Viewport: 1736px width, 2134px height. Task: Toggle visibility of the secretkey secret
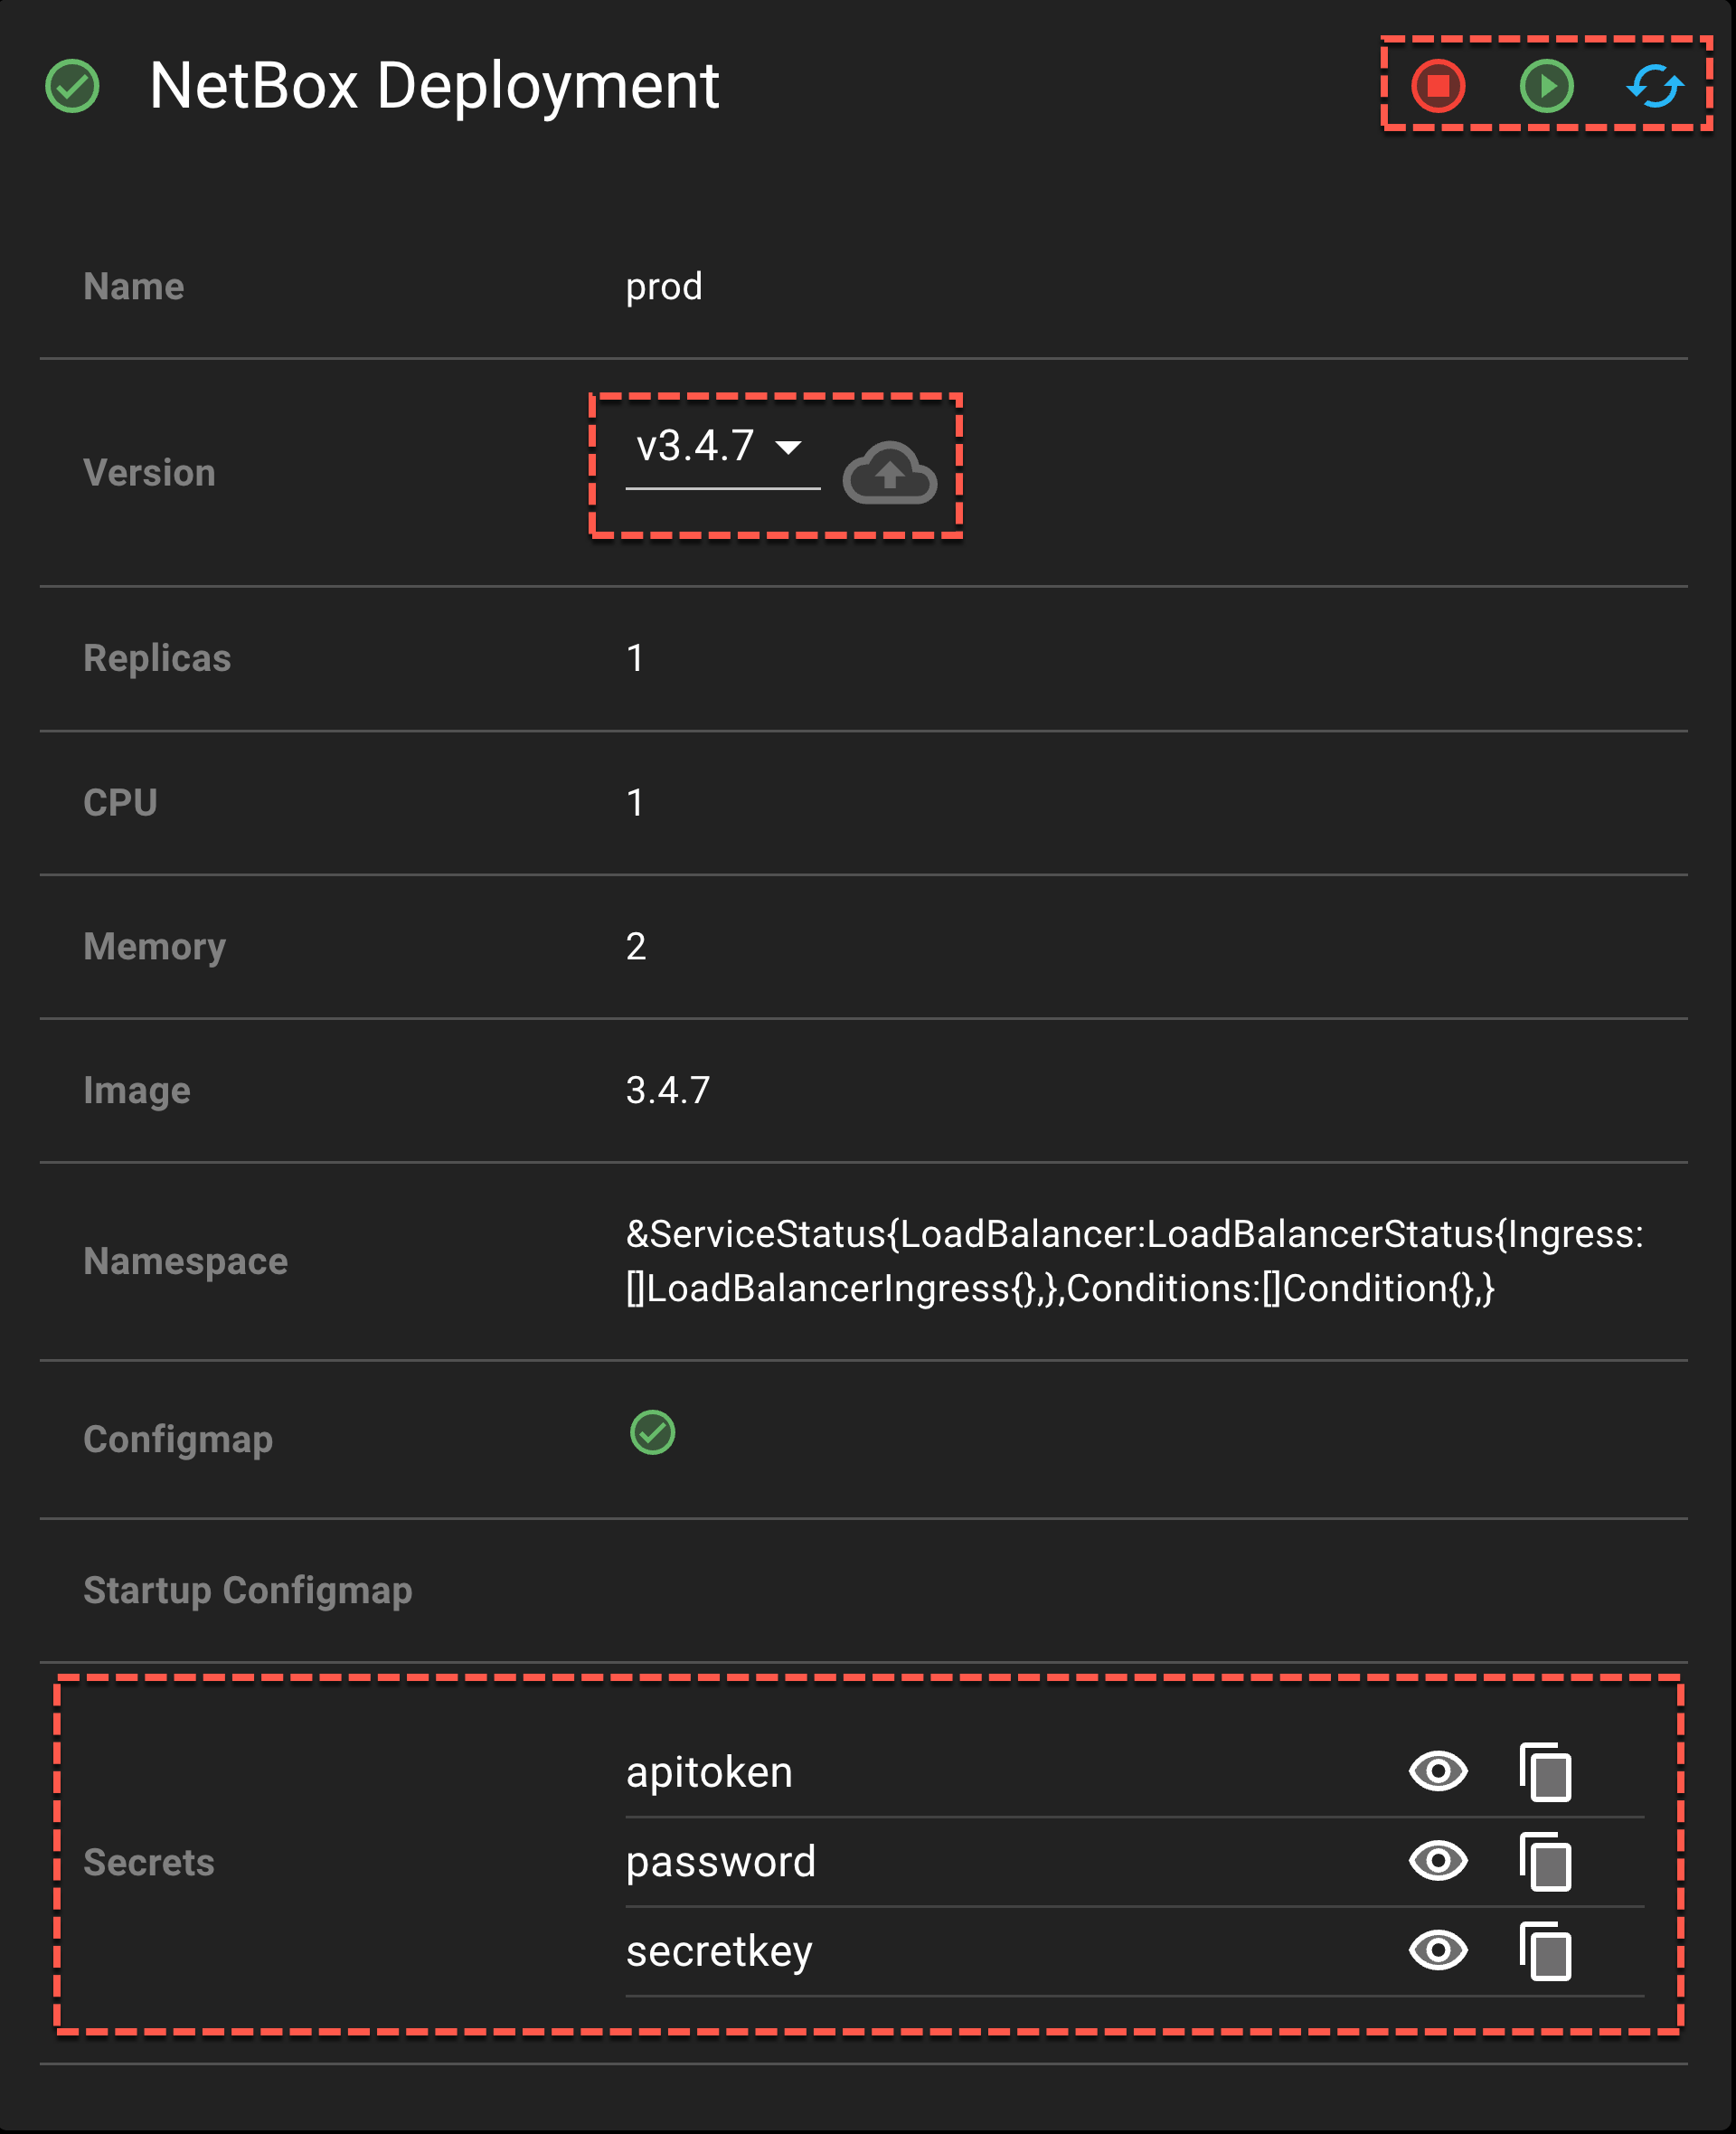1438,1951
